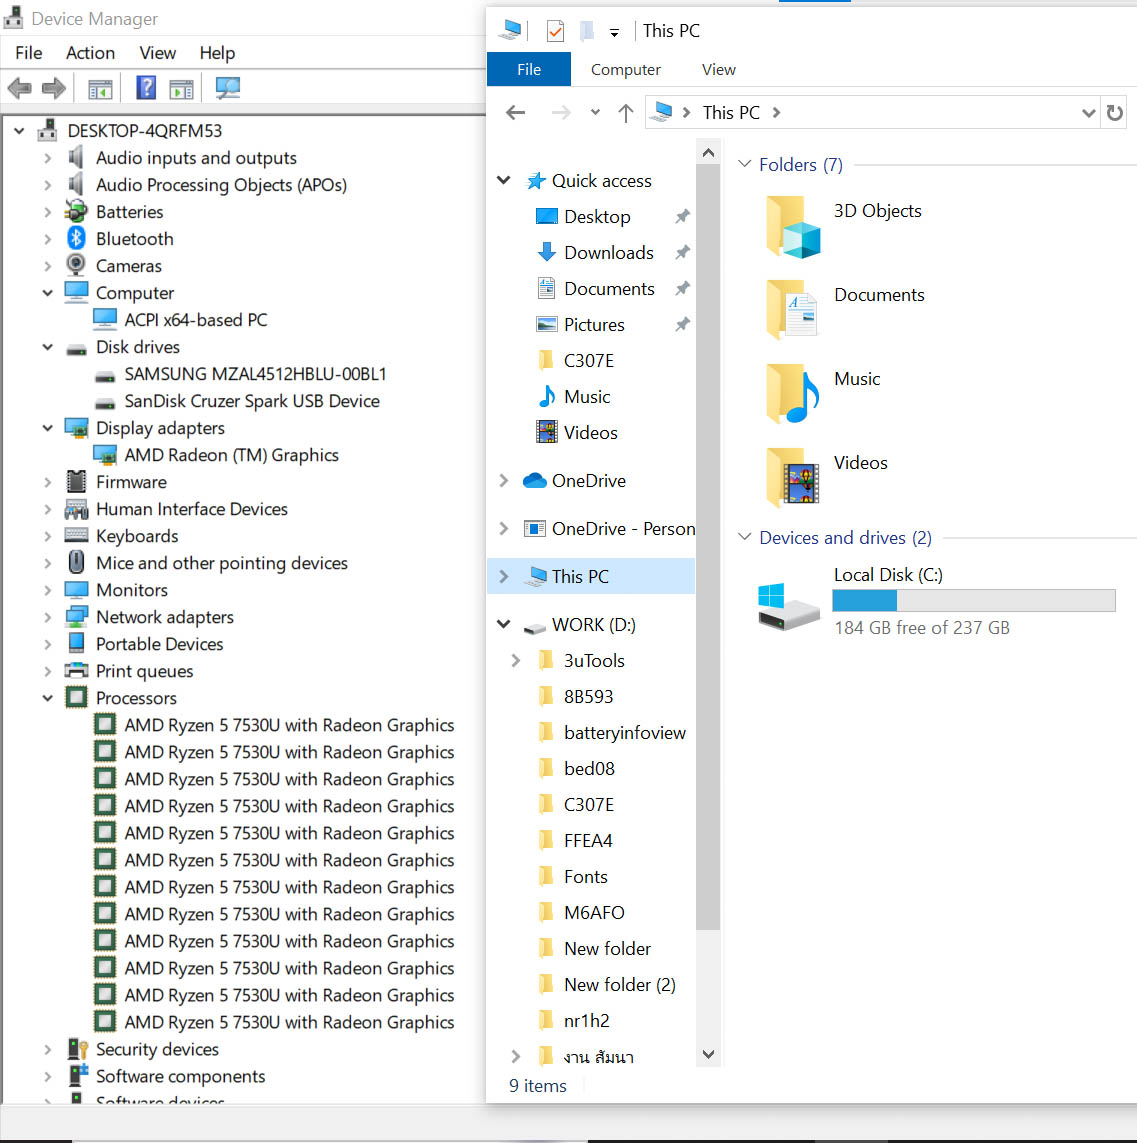Screen dimensions: 1137x1143
Task: Click the Device Manager toolbar back arrow
Action: click(x=19, y=88)
